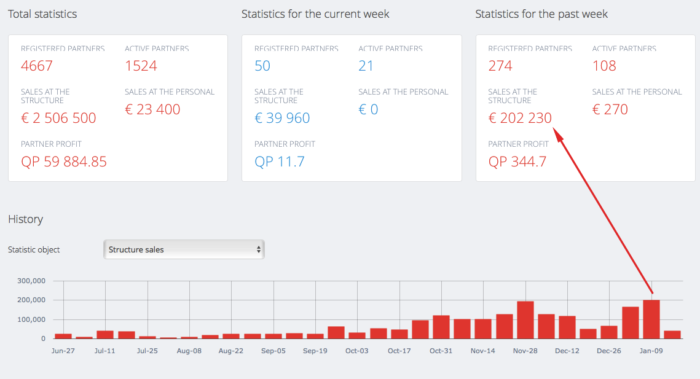Image resolution: width=700 pixels, height=379 pixels.
Task: Click total active partners value 1524
Action: (141, 66)
